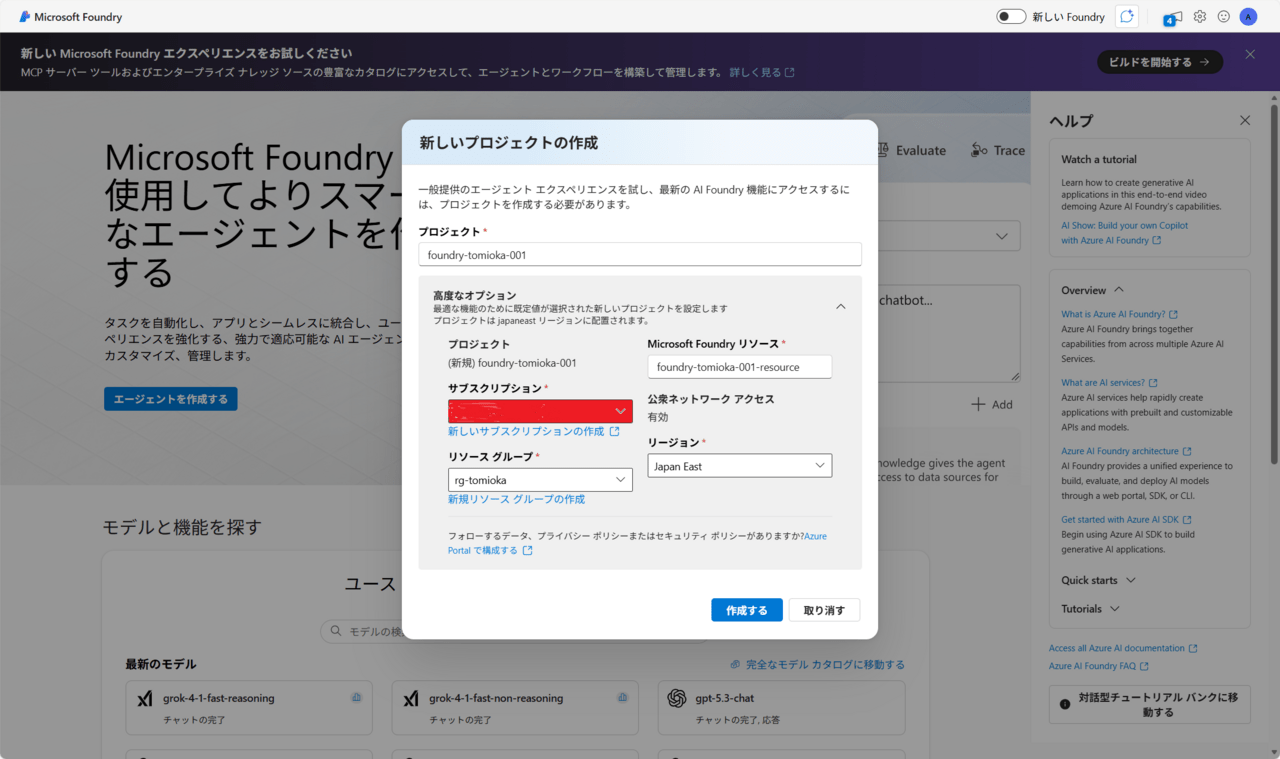Click the Microsoft Foundry リソース name field

[x=739, y=367]
